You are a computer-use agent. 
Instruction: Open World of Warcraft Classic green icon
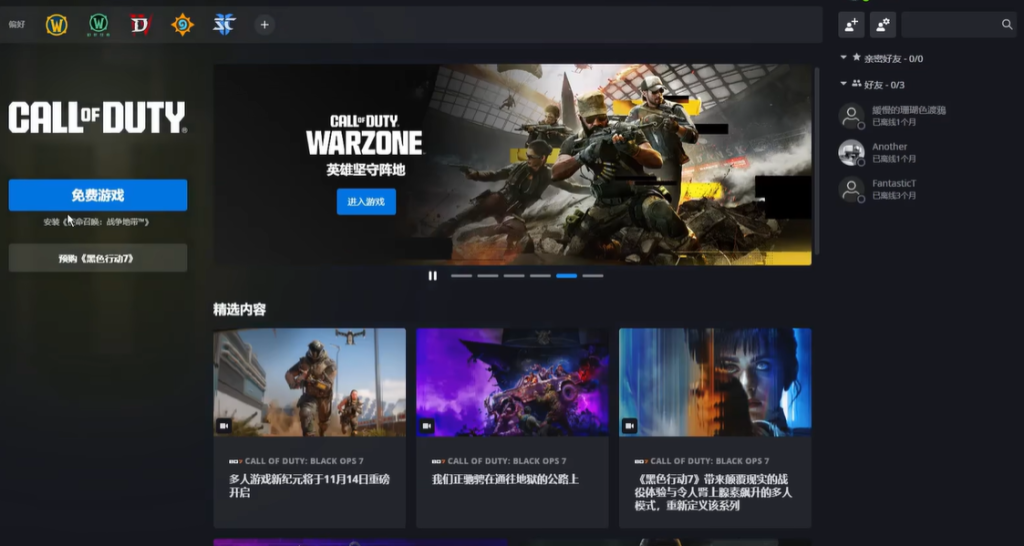click(x=98, y=25)
